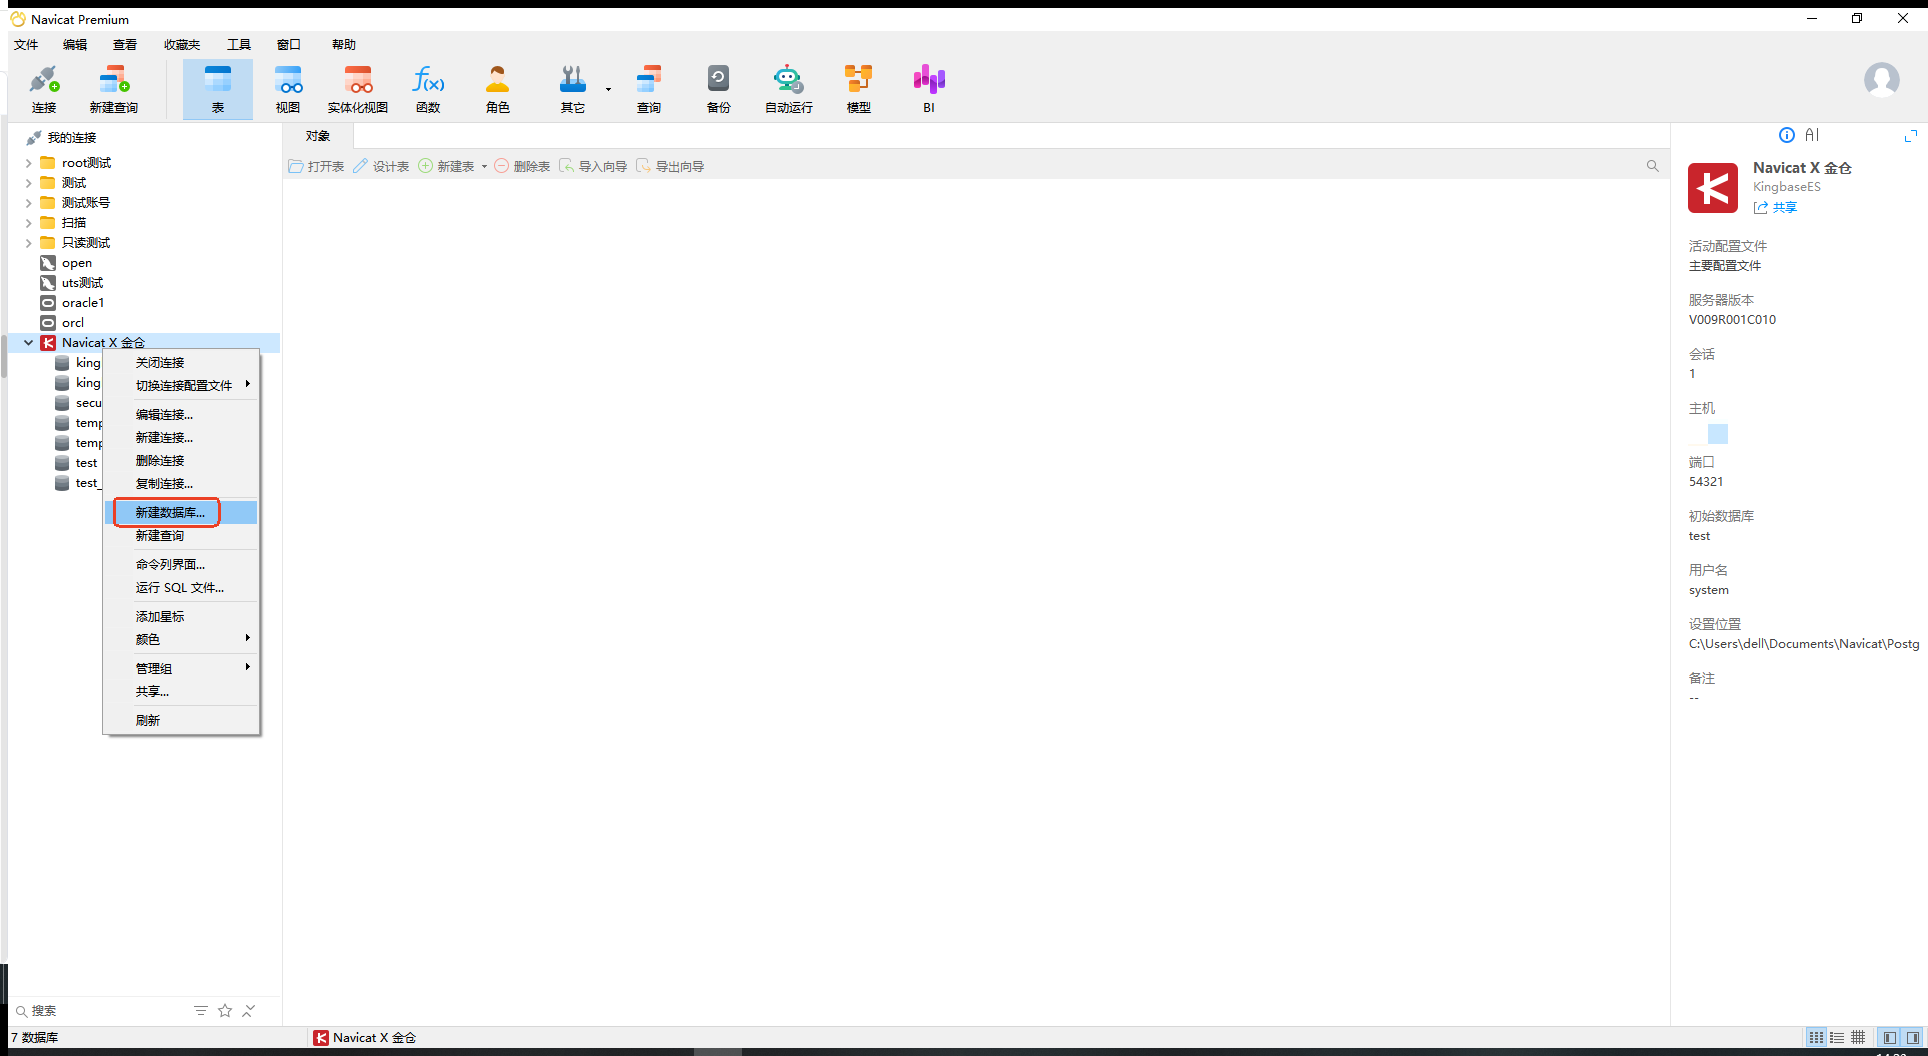This screenshot has width=1928, height=1056.
Task: Switch to detail view
Action: point(1837,1038)
